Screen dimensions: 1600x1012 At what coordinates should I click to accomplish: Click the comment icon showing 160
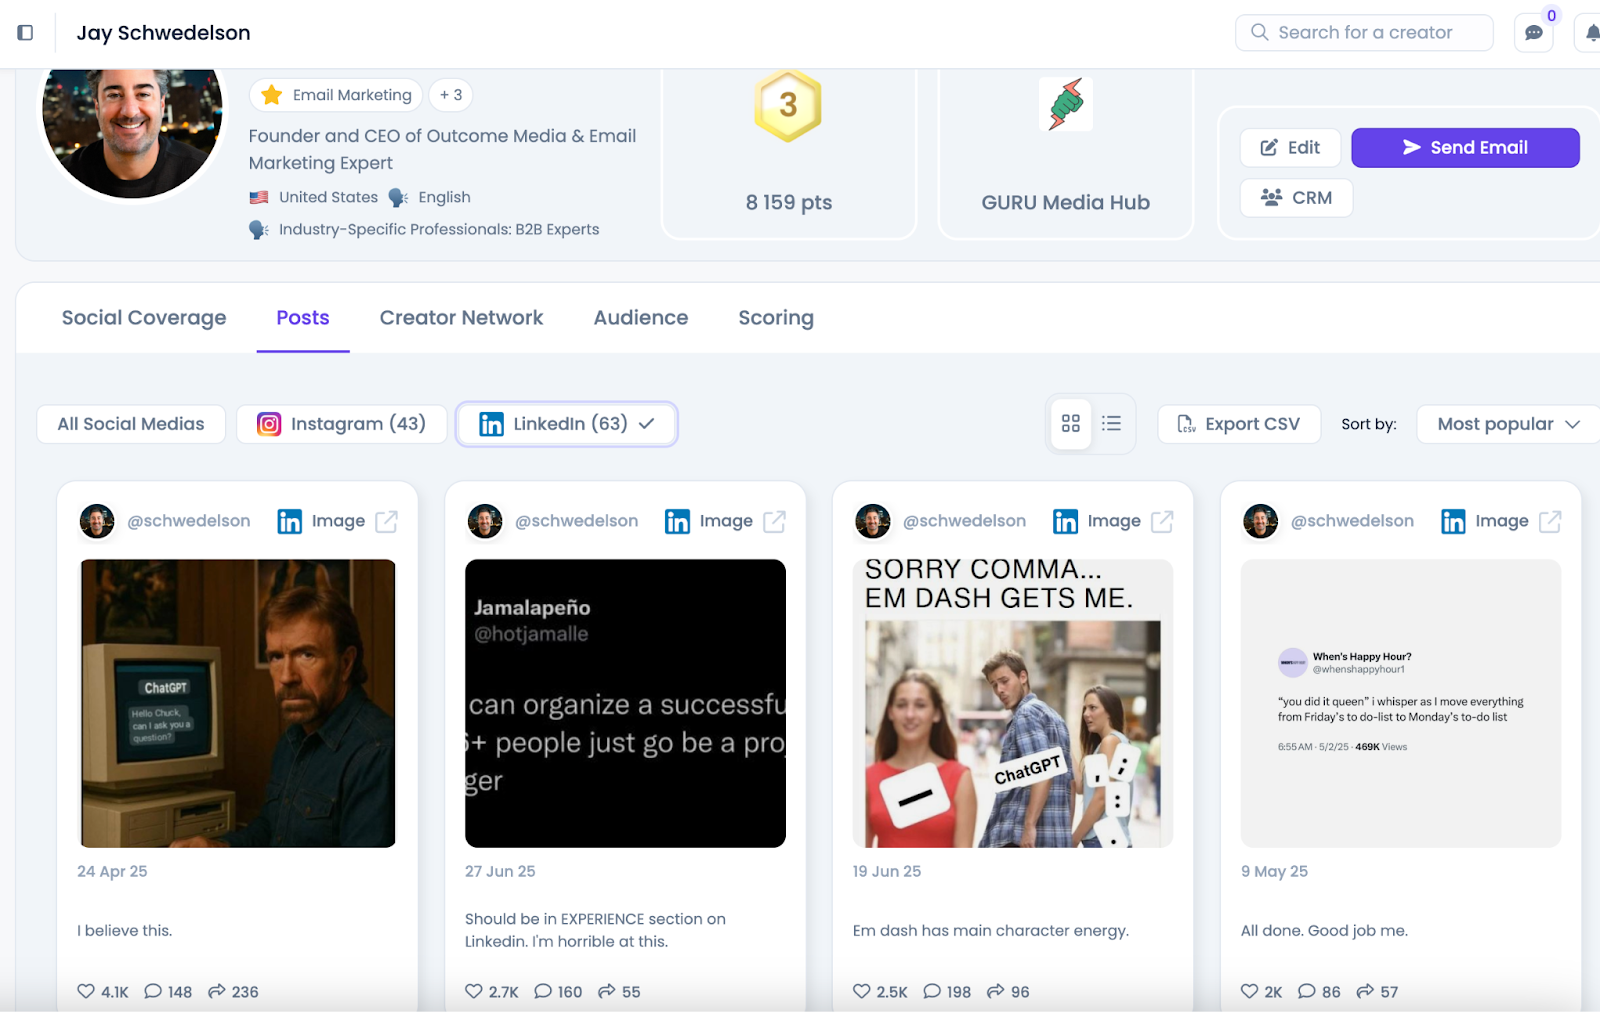tap(543, 991)
